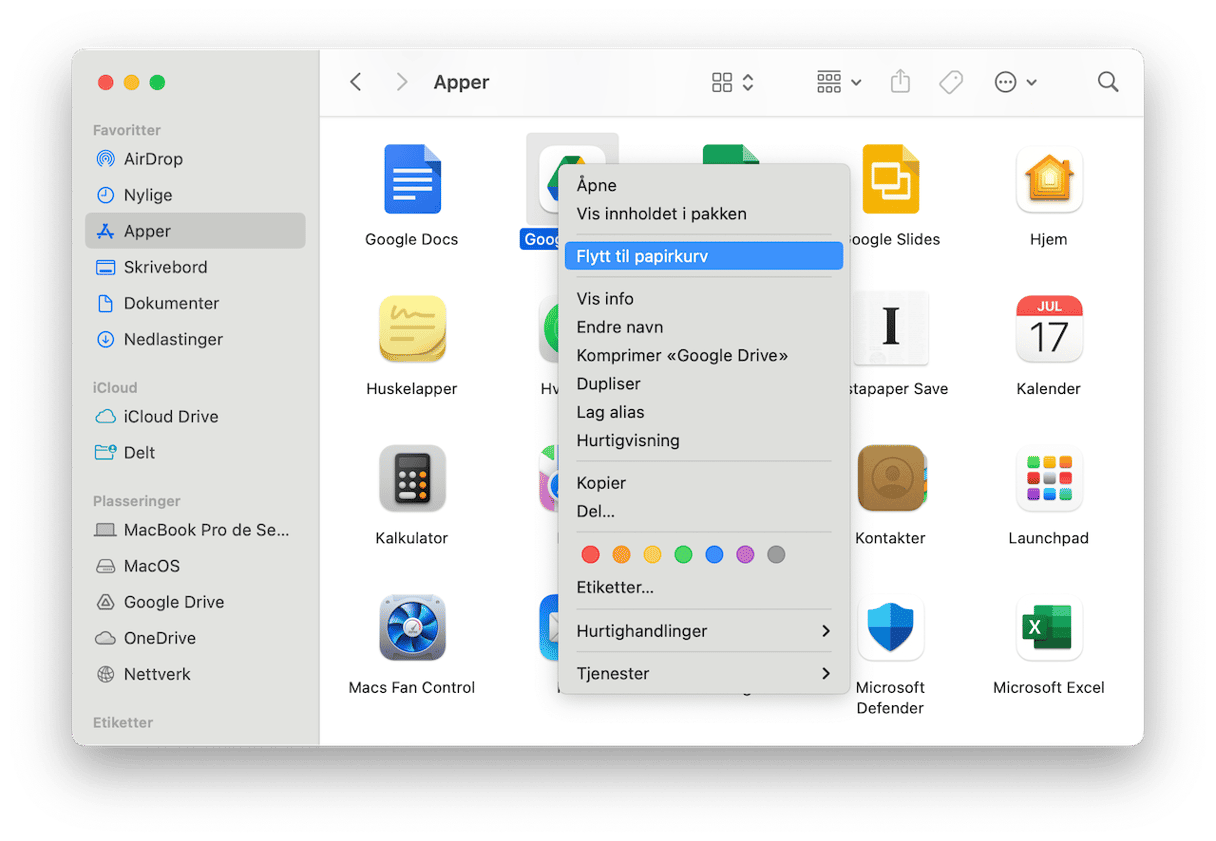Click the tag icon in toolbar
This screenshot has width=1216, height=841.
click(x=951, y=82)
